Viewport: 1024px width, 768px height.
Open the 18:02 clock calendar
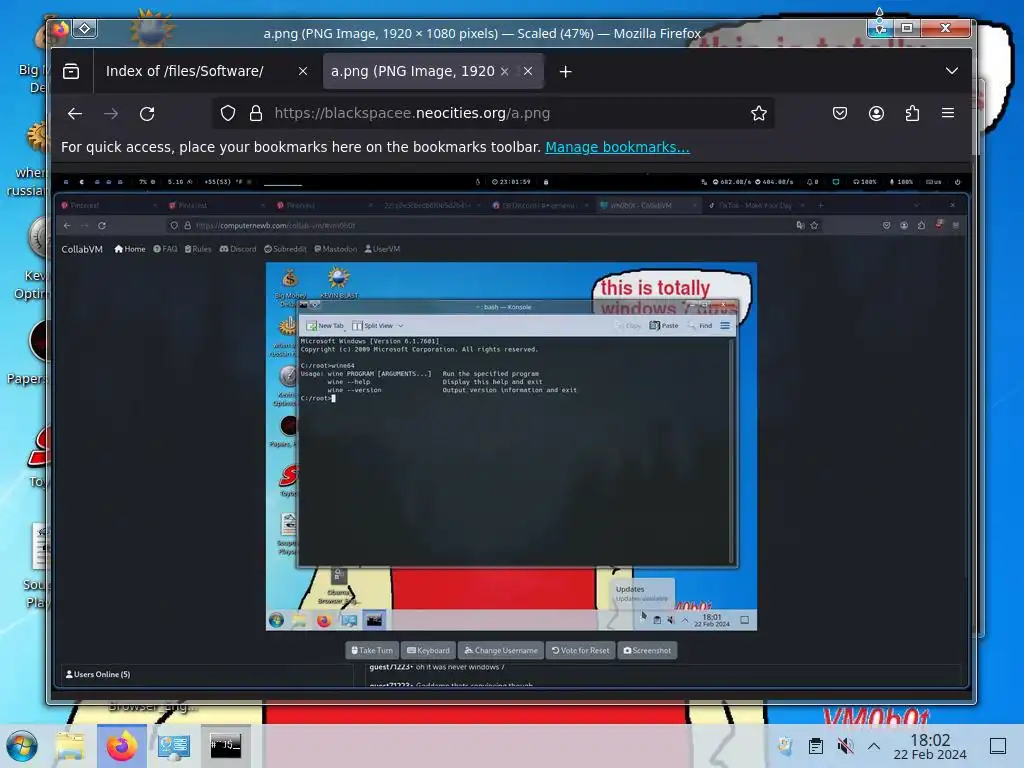point(930,747)
